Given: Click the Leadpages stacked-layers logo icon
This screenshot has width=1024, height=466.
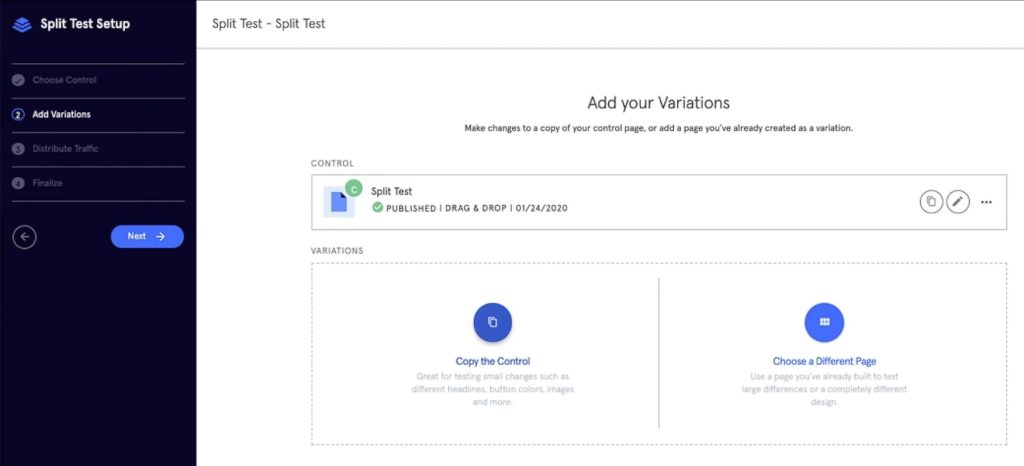Looking at the screenshot, I should tap(22, 25).
